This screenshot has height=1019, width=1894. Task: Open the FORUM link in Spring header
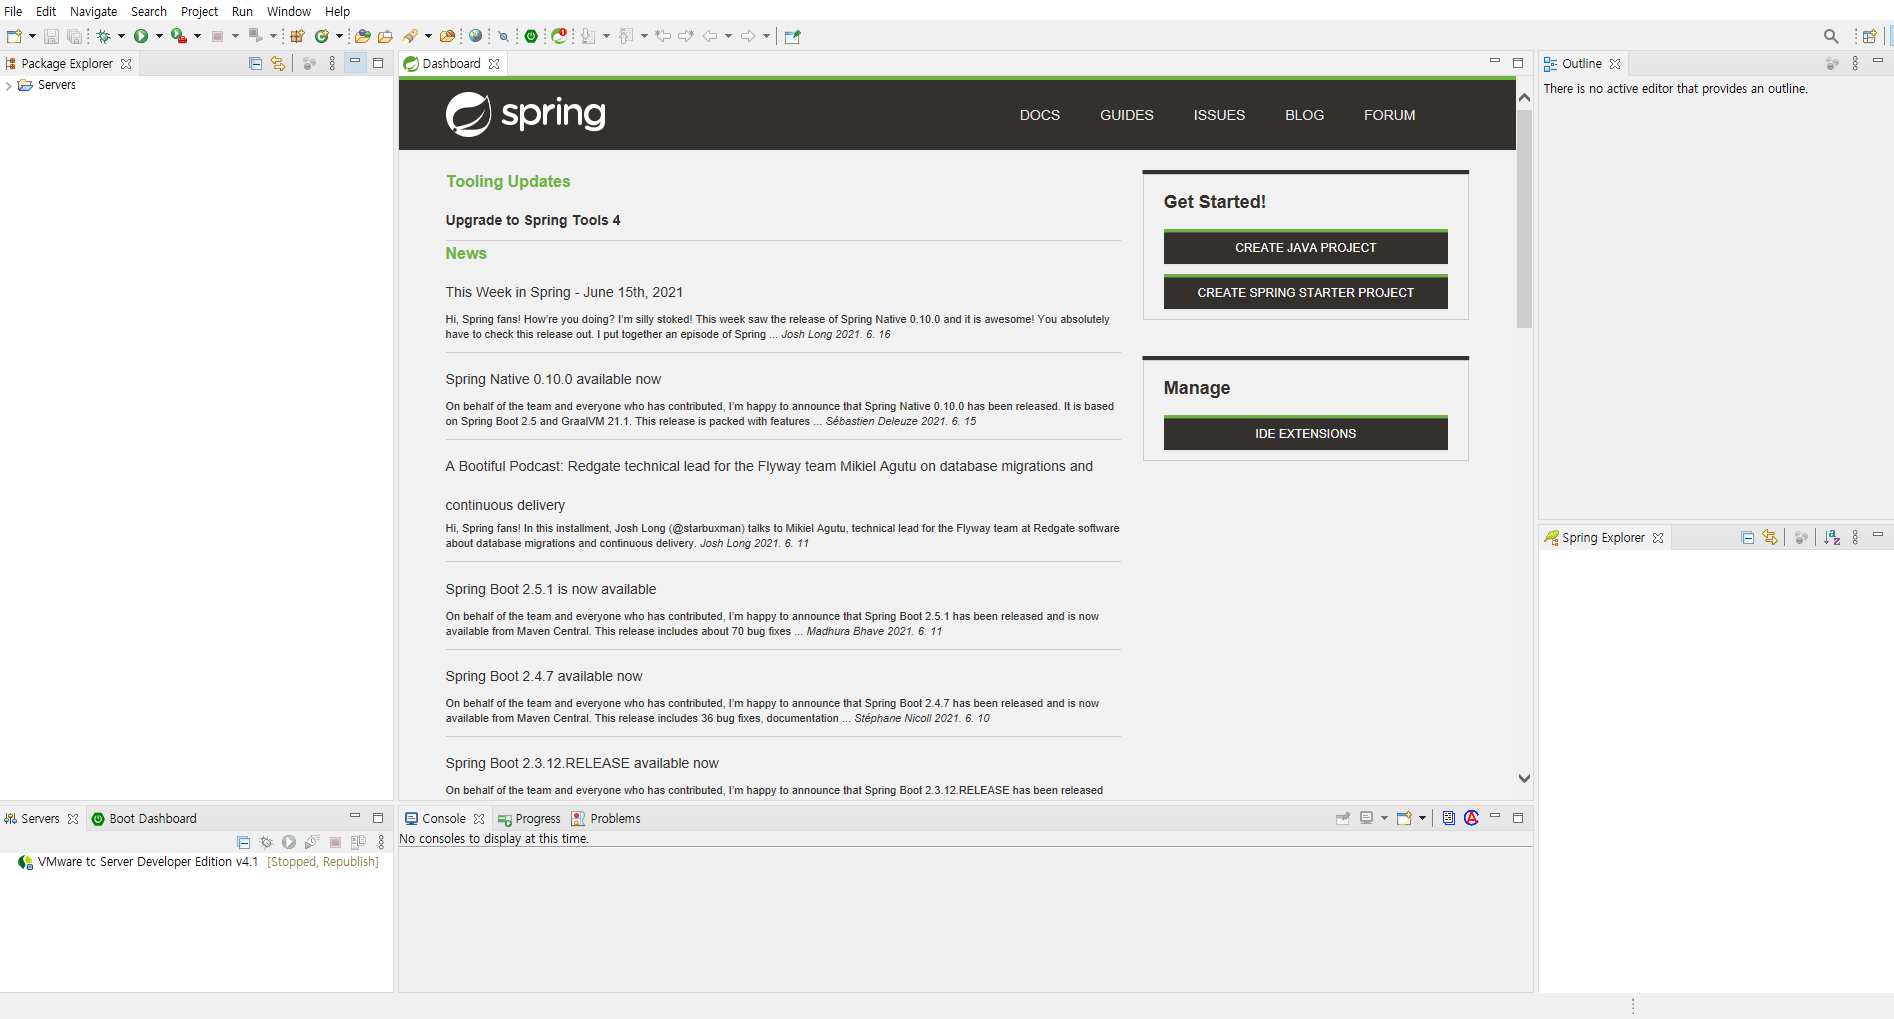(1389, 115)
